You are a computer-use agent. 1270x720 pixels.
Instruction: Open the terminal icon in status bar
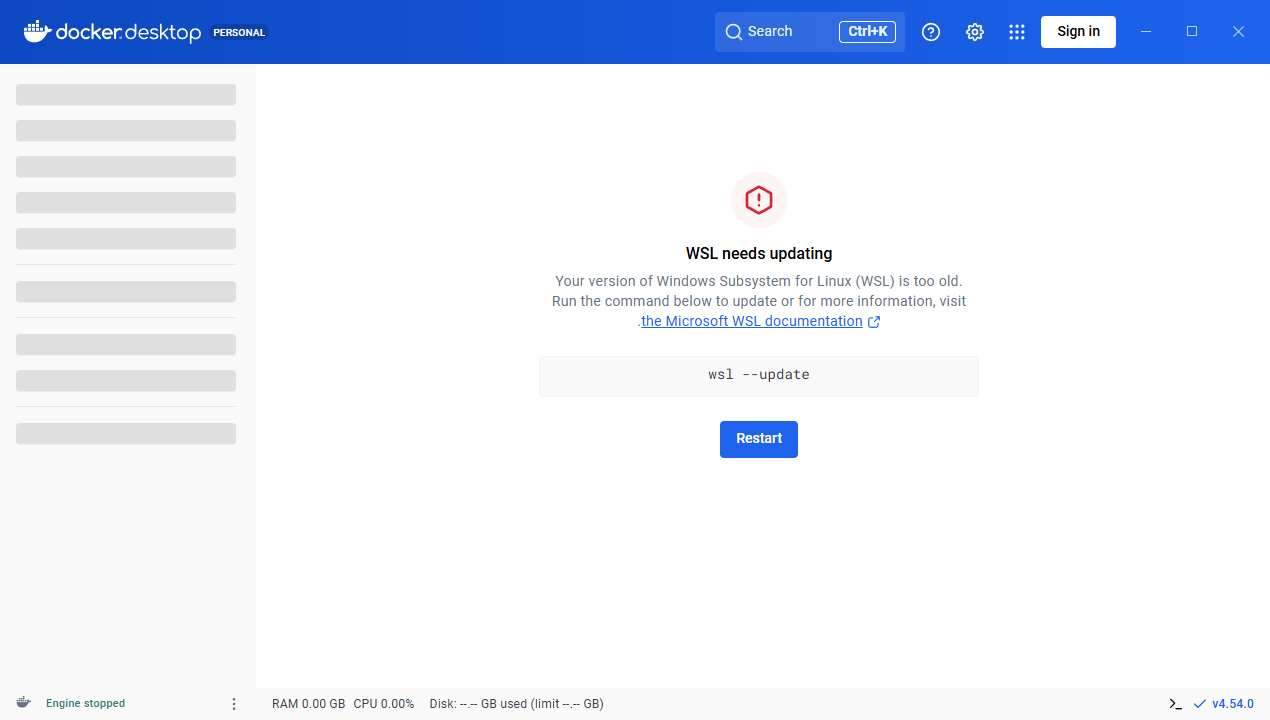pyautogui.click(x=1176, y=704)
